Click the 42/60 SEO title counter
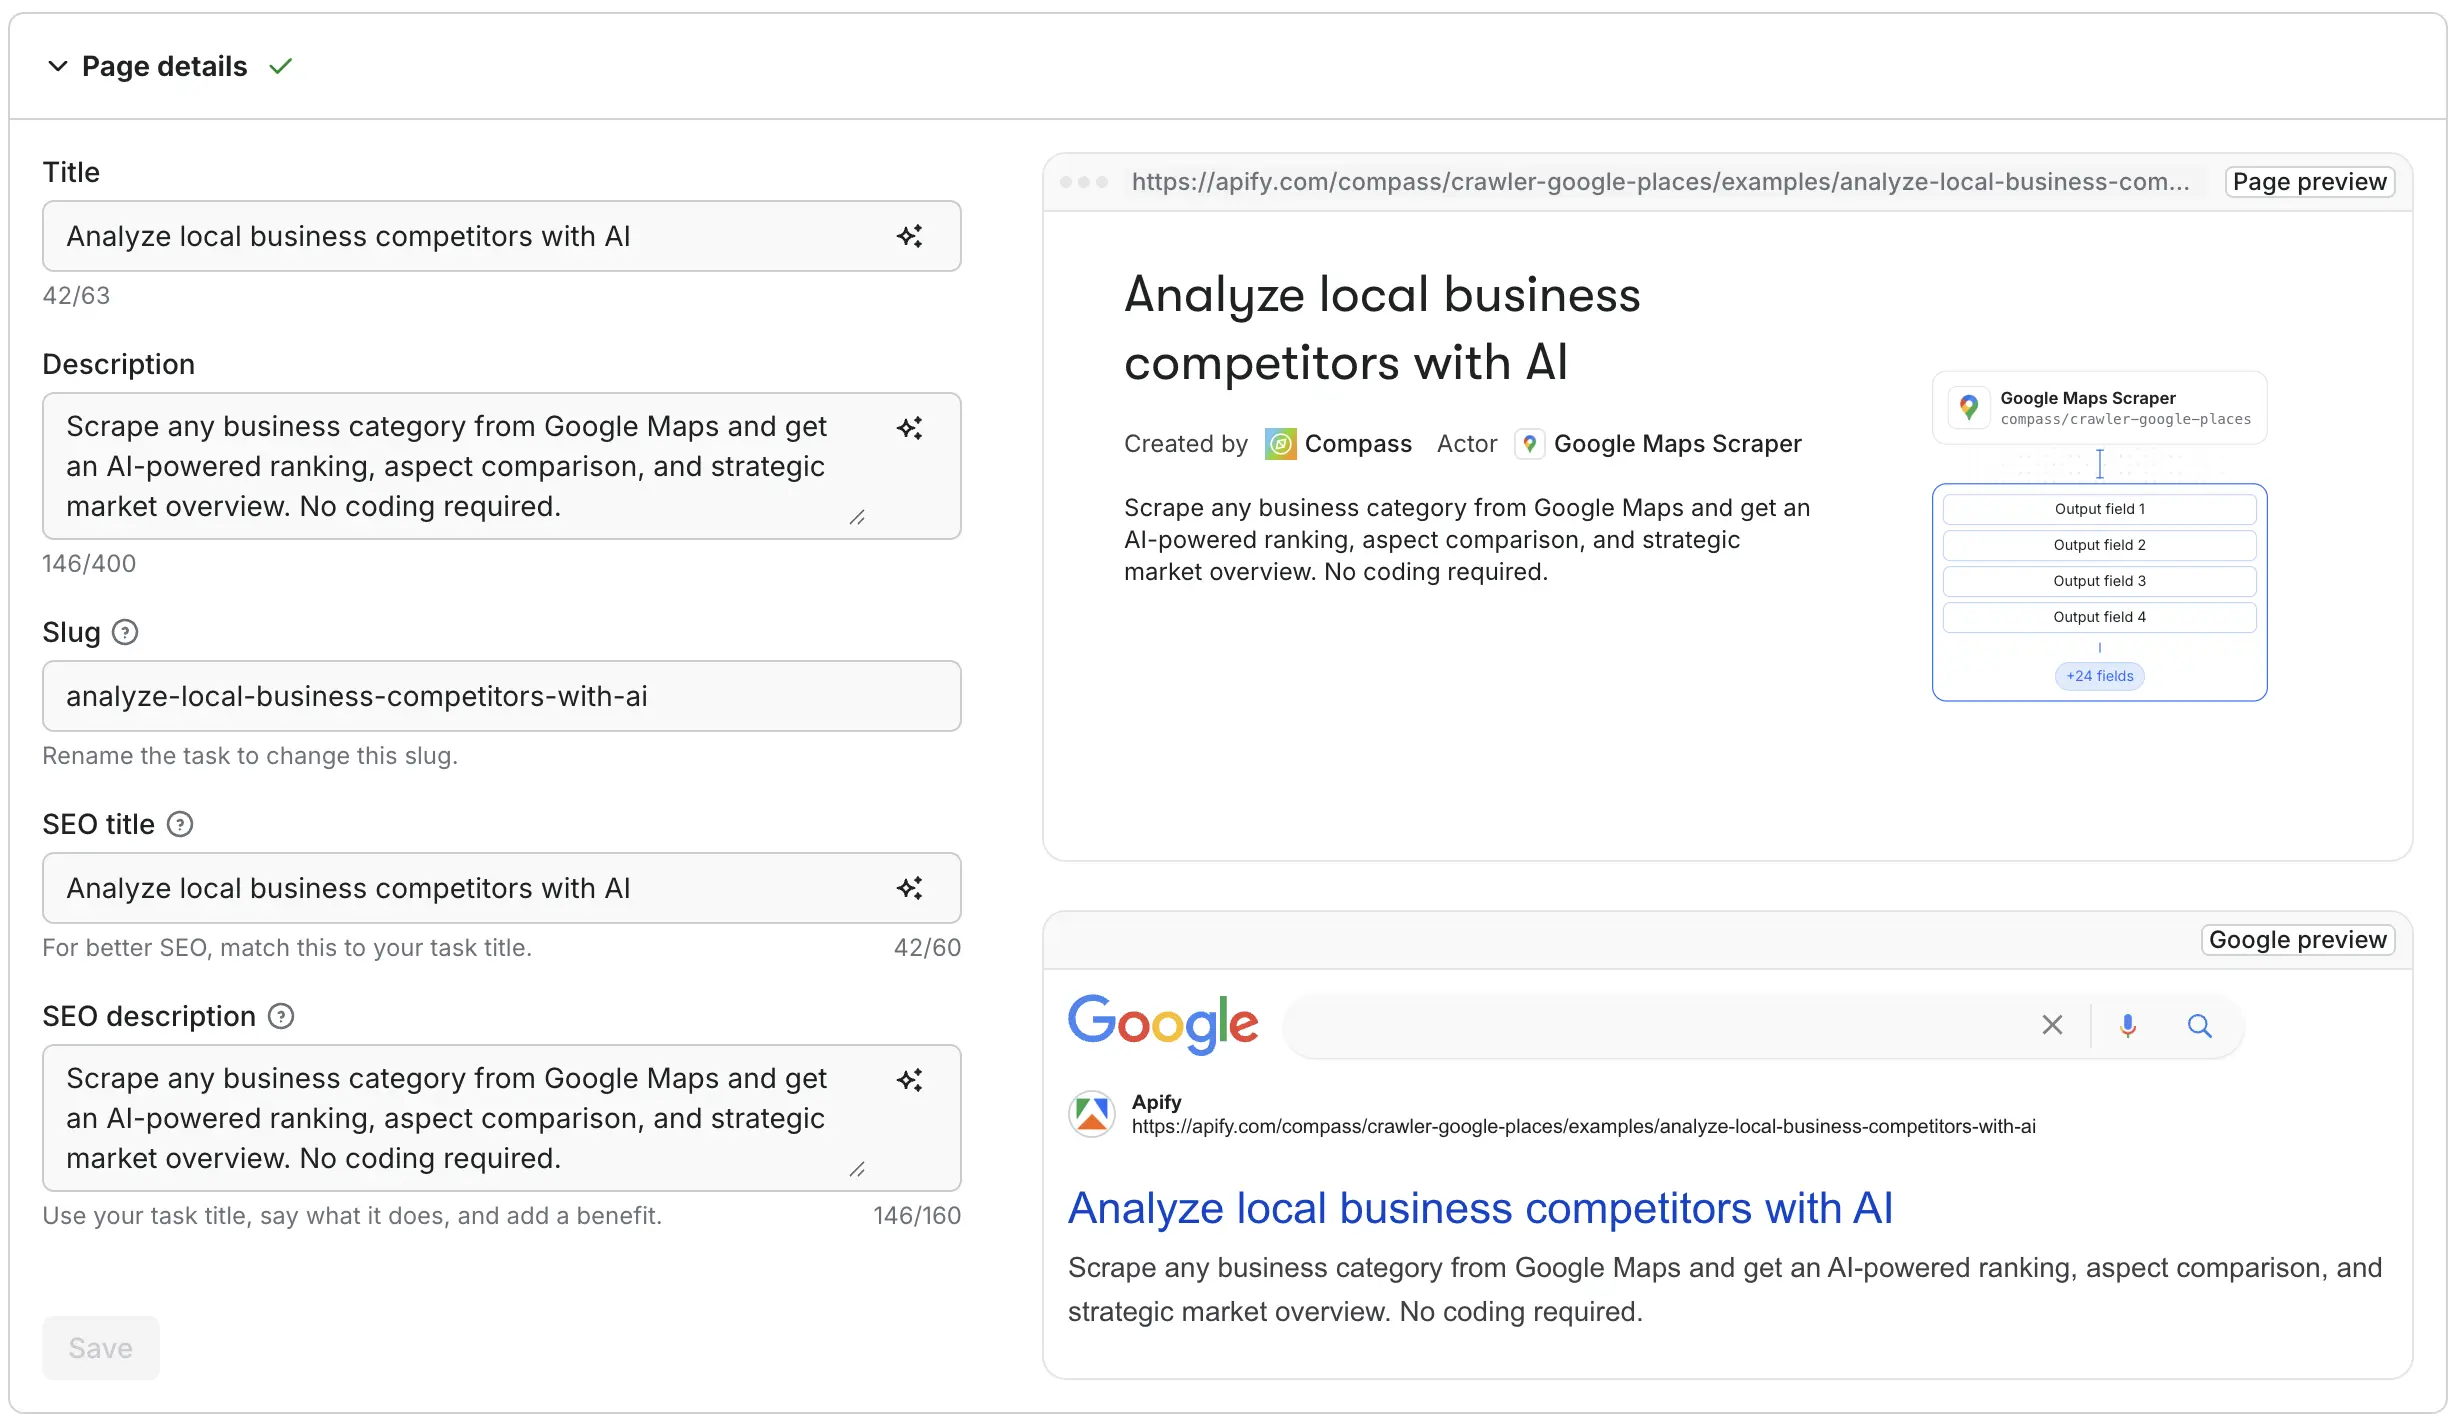 click(927, 948)
